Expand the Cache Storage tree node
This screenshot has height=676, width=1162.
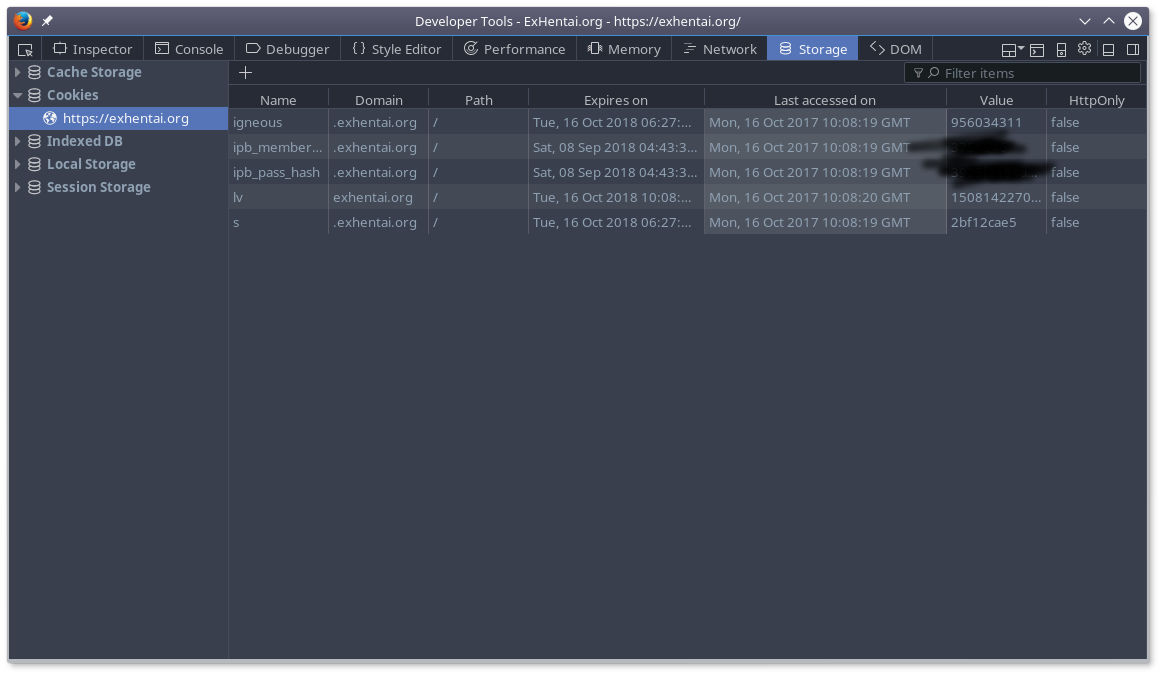(x=18, y=72)
